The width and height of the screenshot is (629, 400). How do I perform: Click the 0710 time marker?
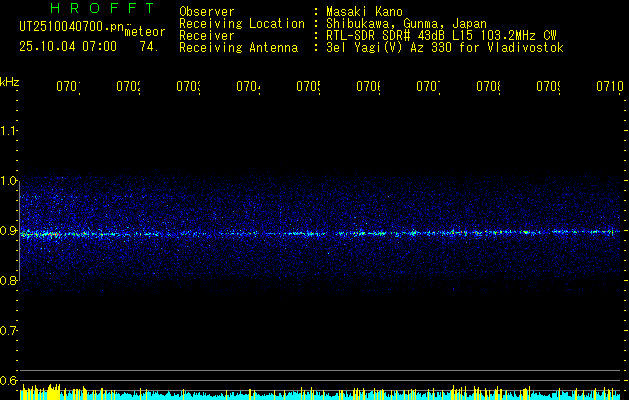[610, 87]
